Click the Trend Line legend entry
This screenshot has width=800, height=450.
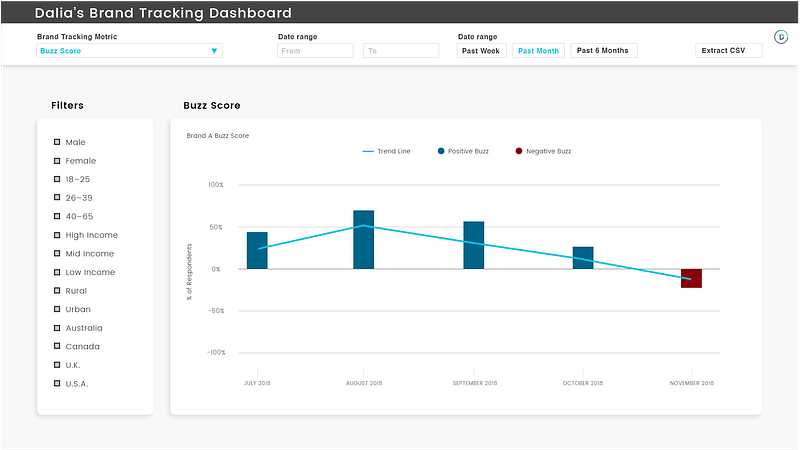click(386, 151)
